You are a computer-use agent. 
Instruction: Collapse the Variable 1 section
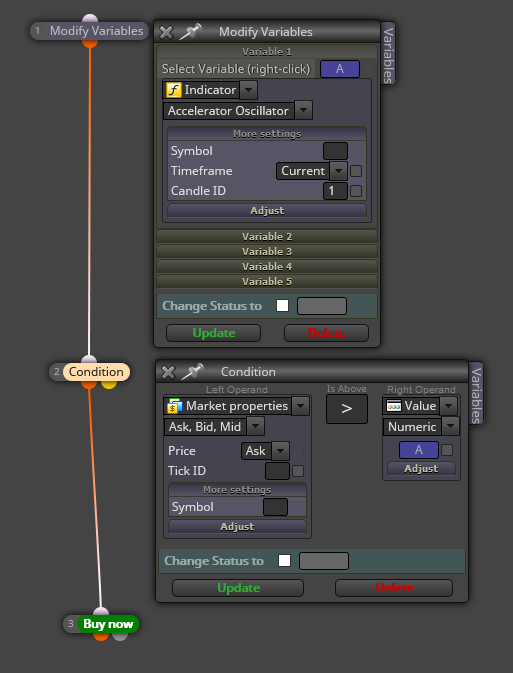267,52
